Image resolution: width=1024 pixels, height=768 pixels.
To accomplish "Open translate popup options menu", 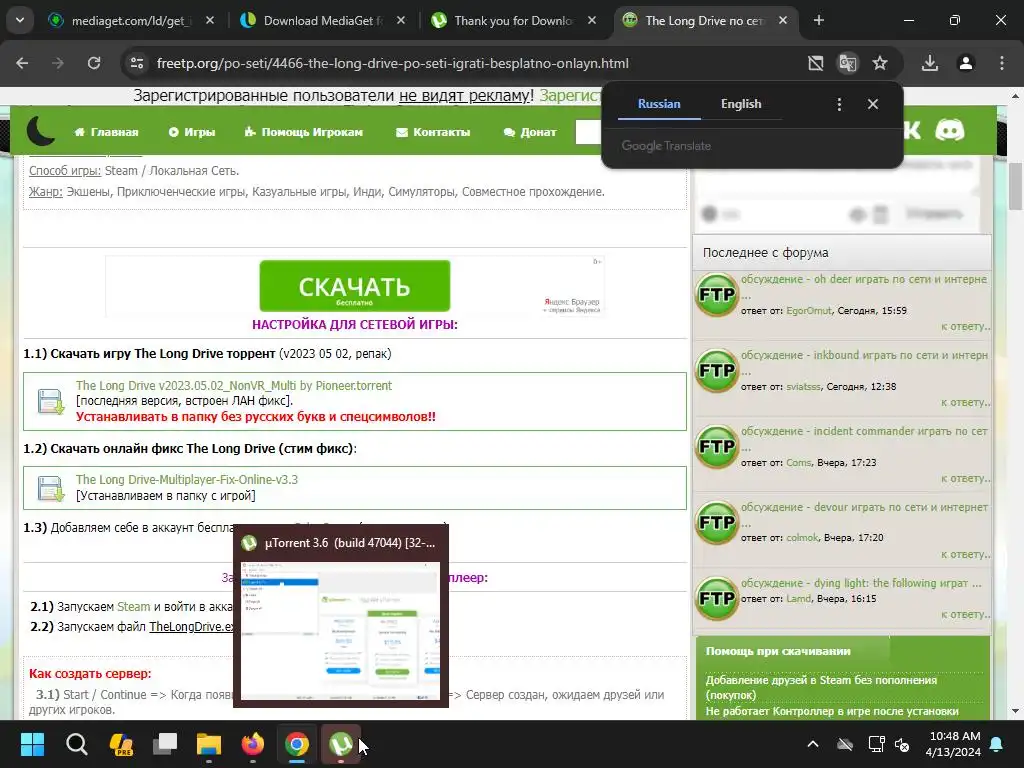I will 839,104.
